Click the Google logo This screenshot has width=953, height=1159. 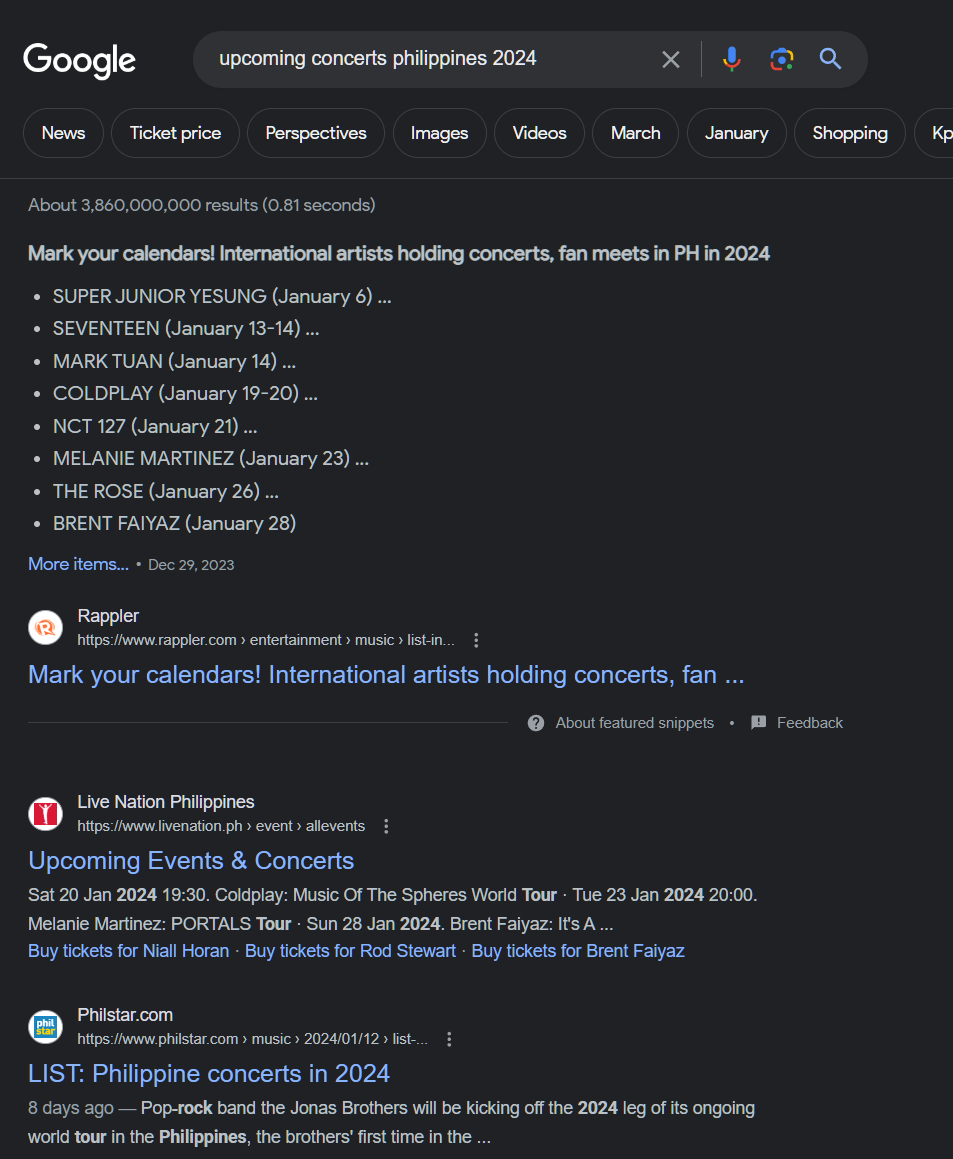pyautogui.click(x=79, y=60)
